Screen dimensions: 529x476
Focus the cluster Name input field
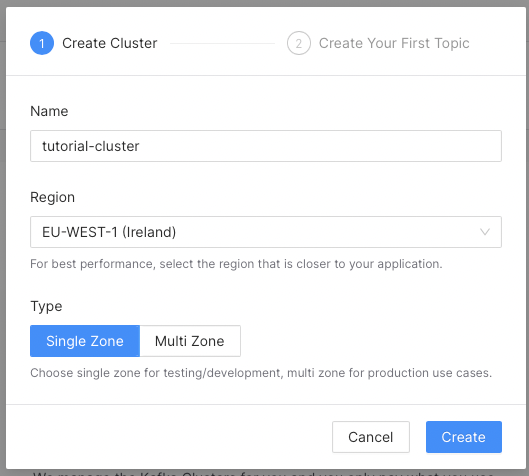pos(266,146)
